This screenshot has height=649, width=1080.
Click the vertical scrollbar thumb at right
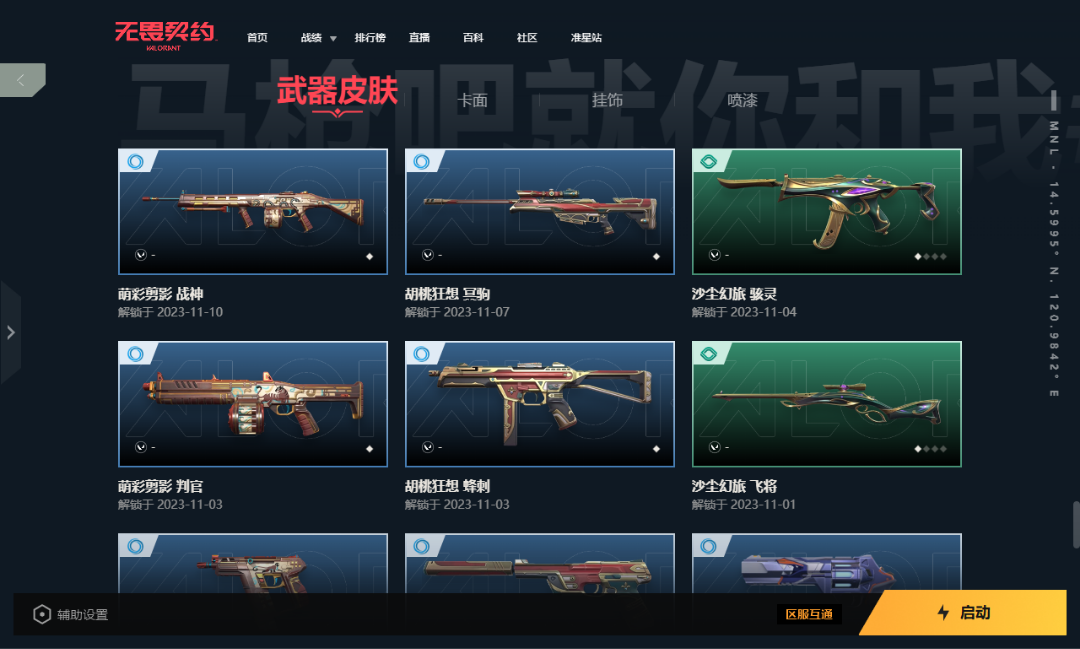(1075, 525)
